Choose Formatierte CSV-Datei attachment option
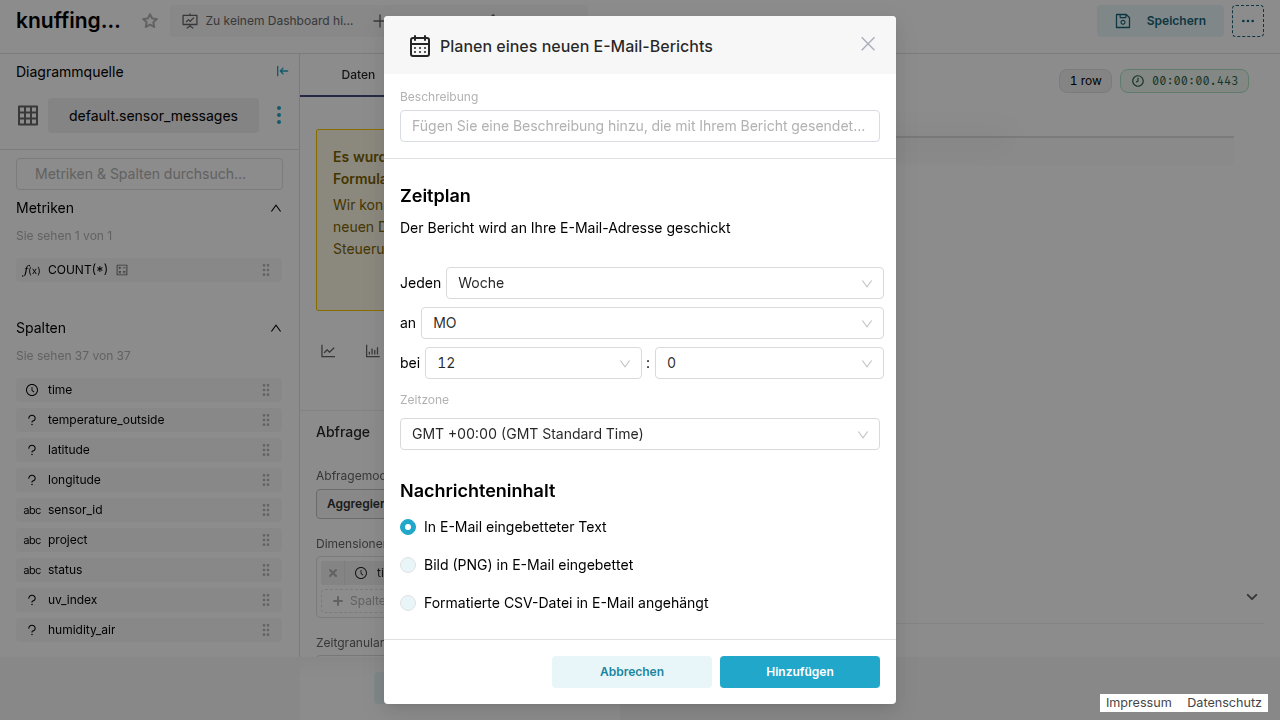1280x720 pixels. click(x=408, y=603)
